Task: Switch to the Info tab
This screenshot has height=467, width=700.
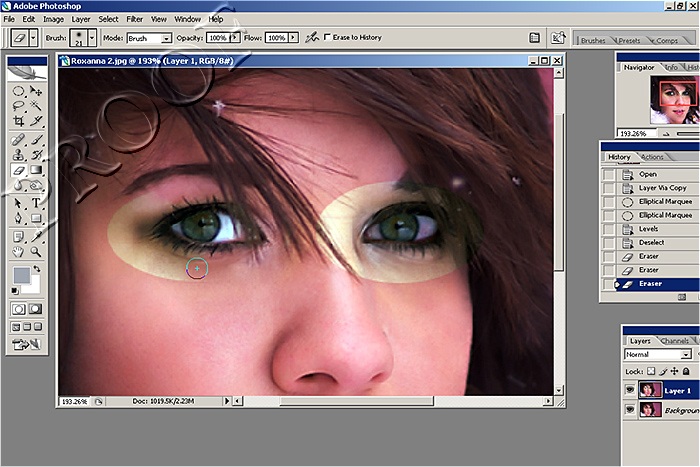Action: pos(671,67)
